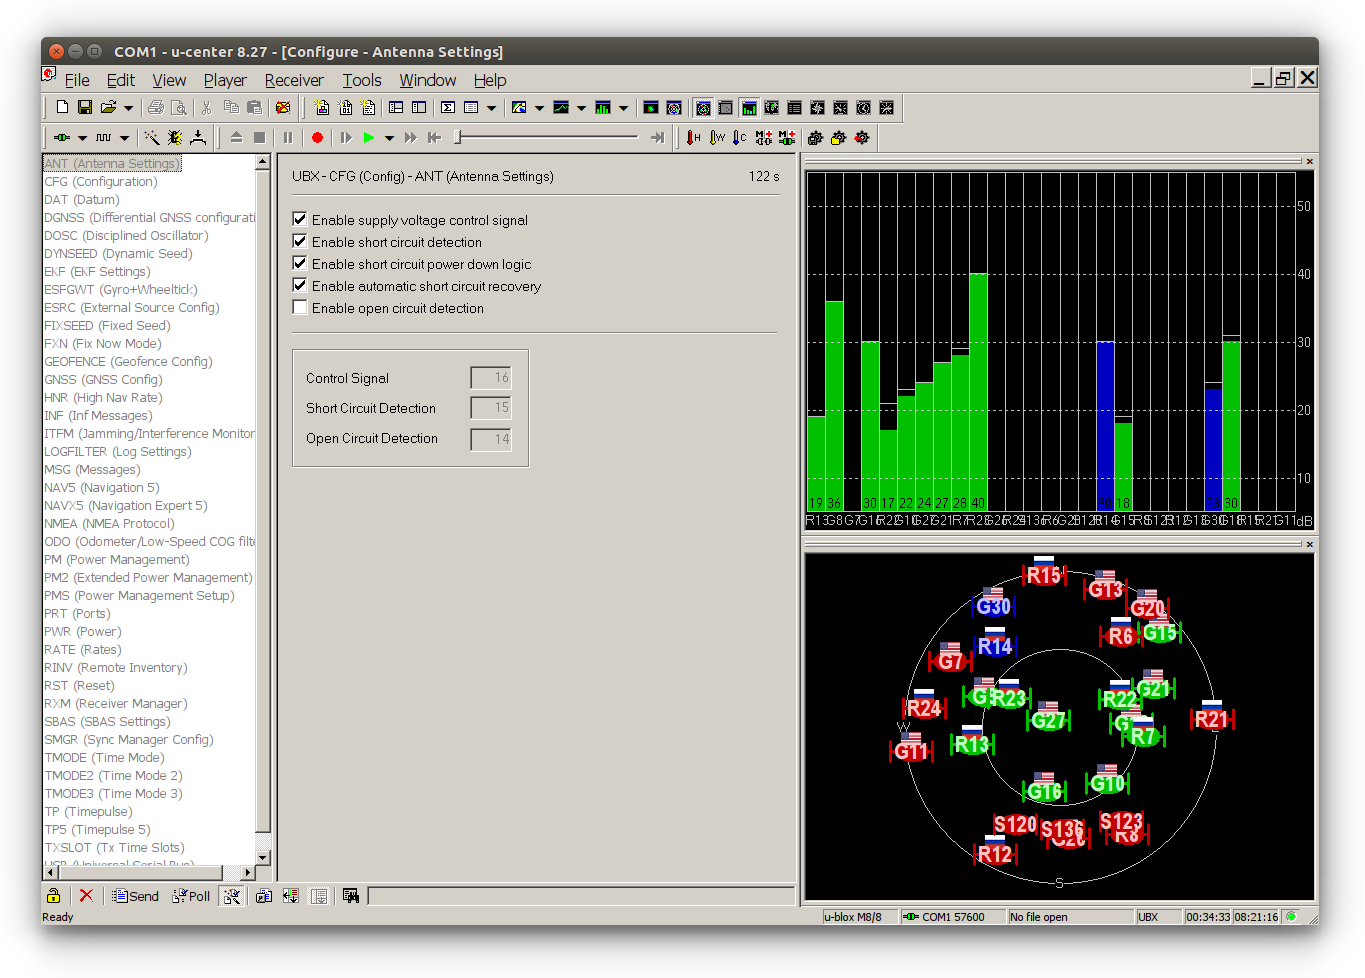Disable supply voltage control signal
Screen dimensions: 1365x978
(300, 219)
